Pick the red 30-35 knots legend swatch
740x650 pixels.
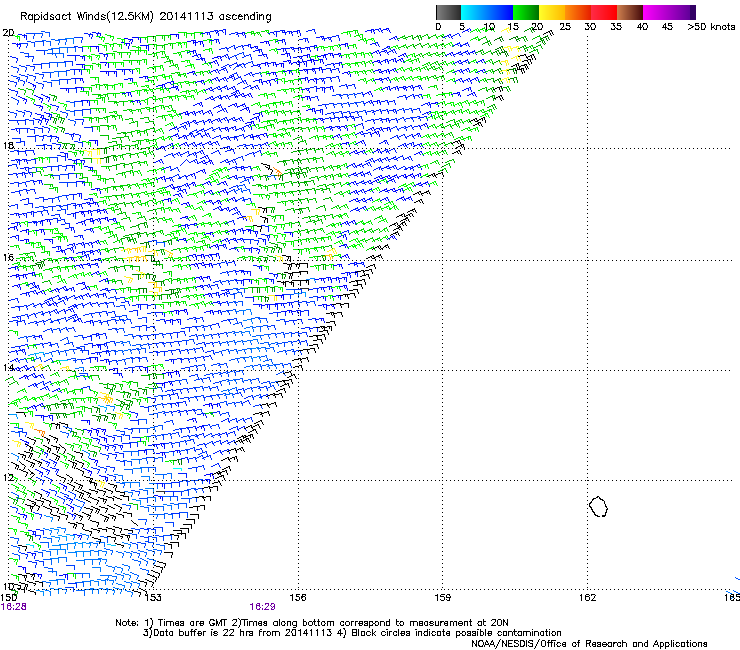[x=604, y=12]
